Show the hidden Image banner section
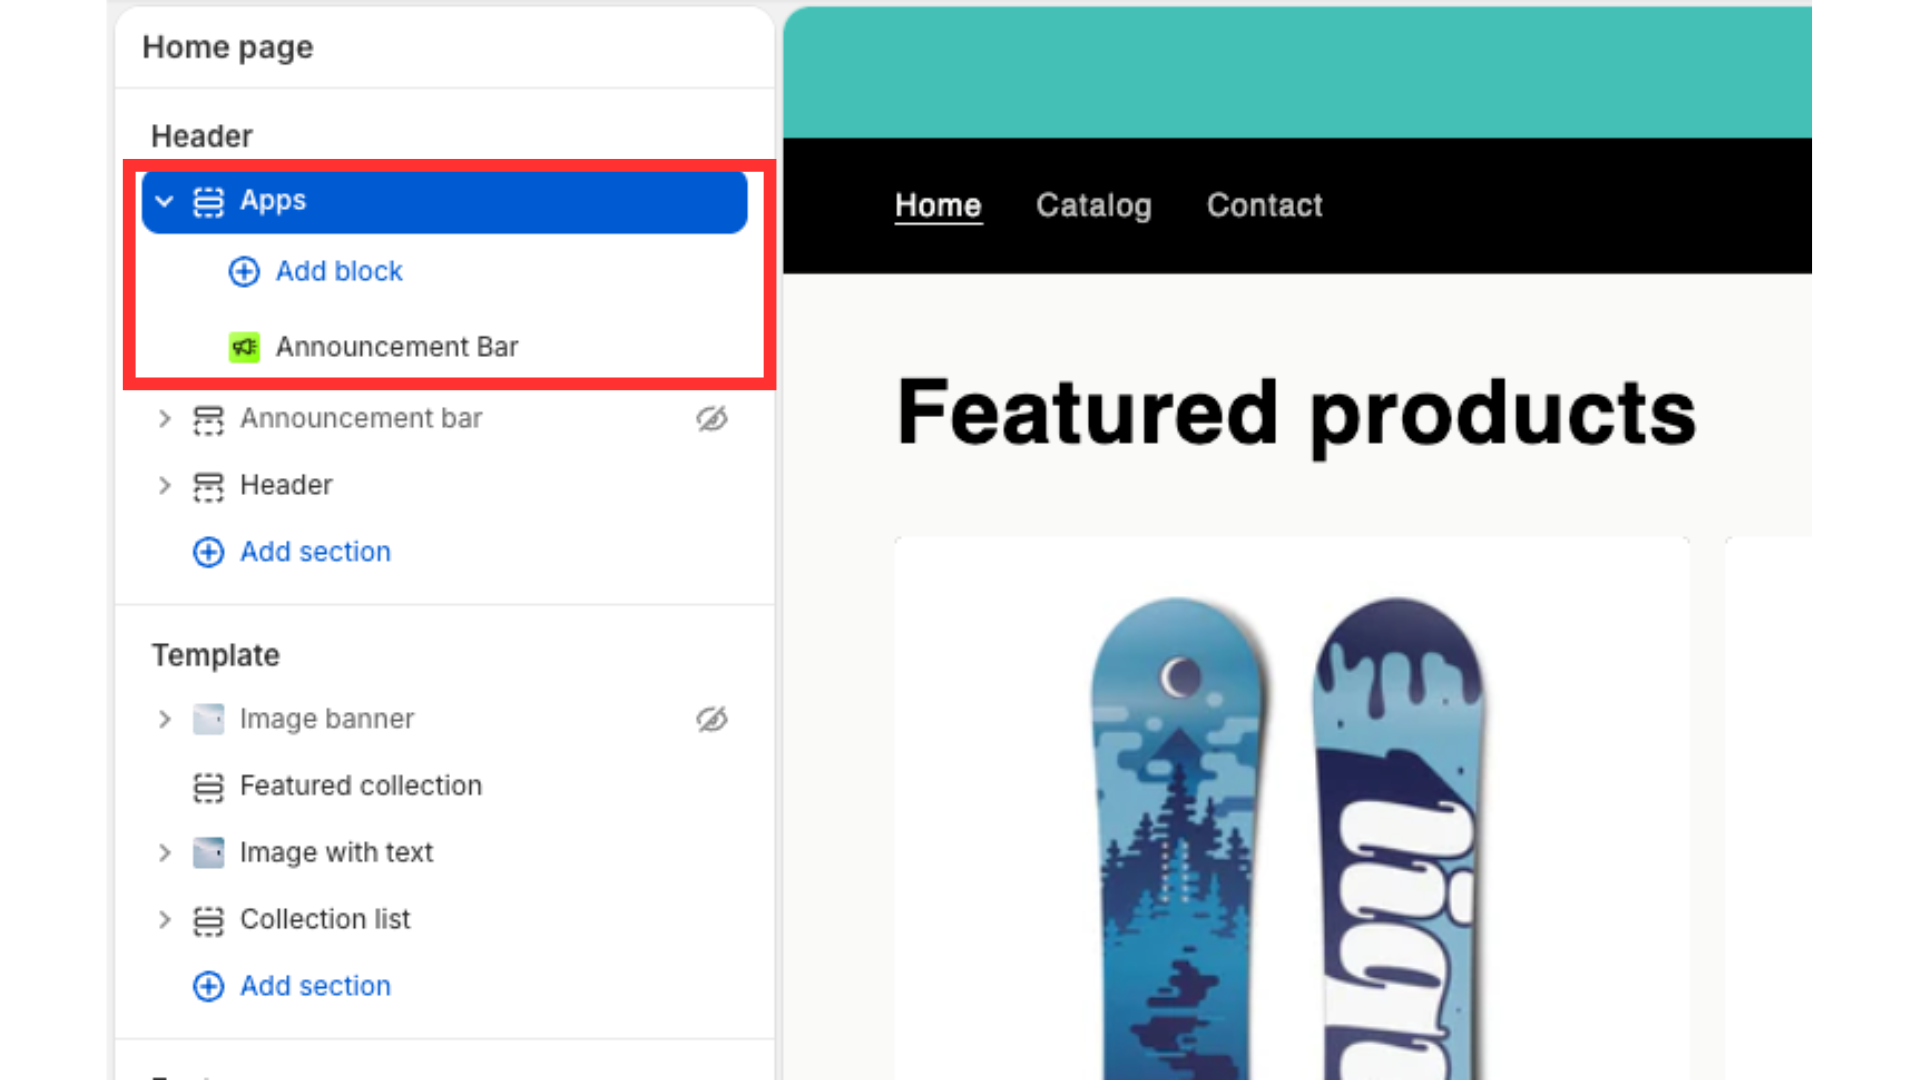Screen dimensions: 1920x1080 (712, 719)
